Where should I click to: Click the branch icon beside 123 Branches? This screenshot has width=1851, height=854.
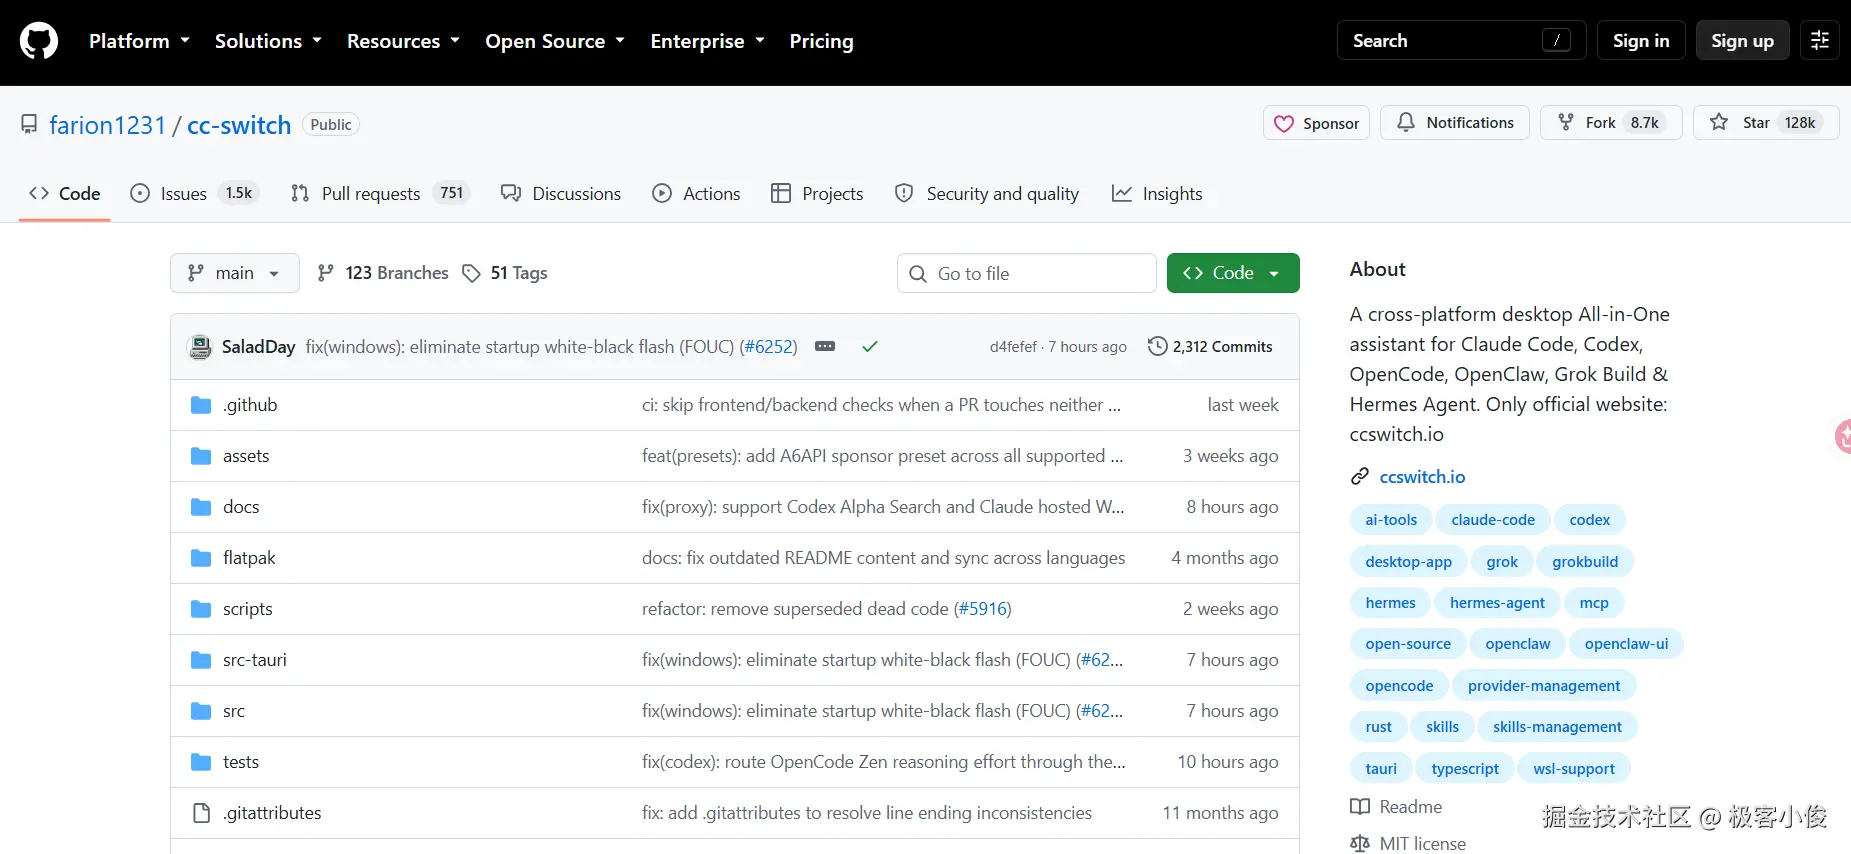point(325,273)
